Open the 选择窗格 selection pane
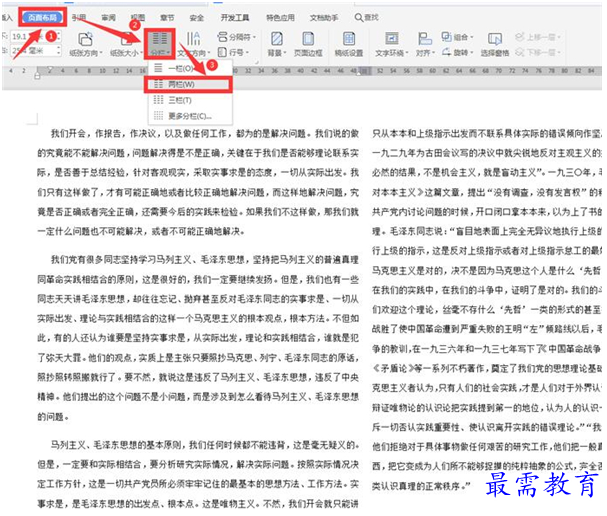607x516 pixels. (495, 45)
